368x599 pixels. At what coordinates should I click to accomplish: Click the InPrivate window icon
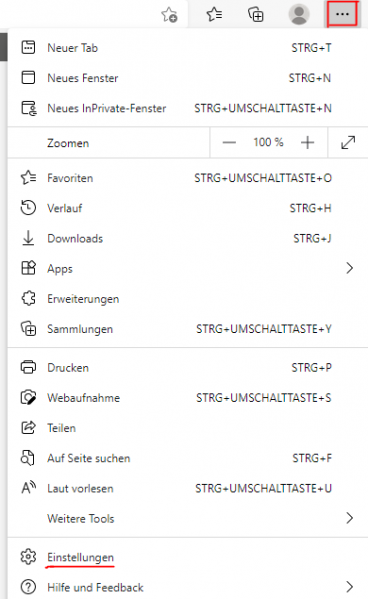29,108
